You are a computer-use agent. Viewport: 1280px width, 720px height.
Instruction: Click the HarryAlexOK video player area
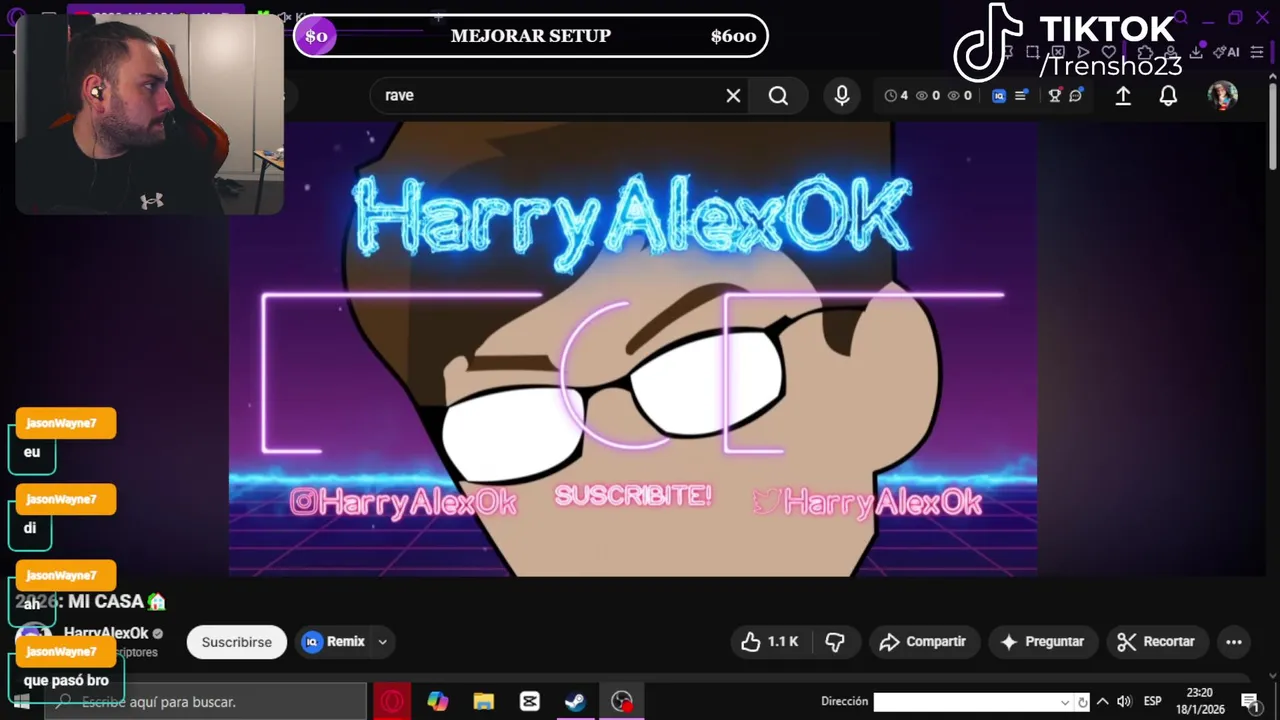click(x=633, y=349)
